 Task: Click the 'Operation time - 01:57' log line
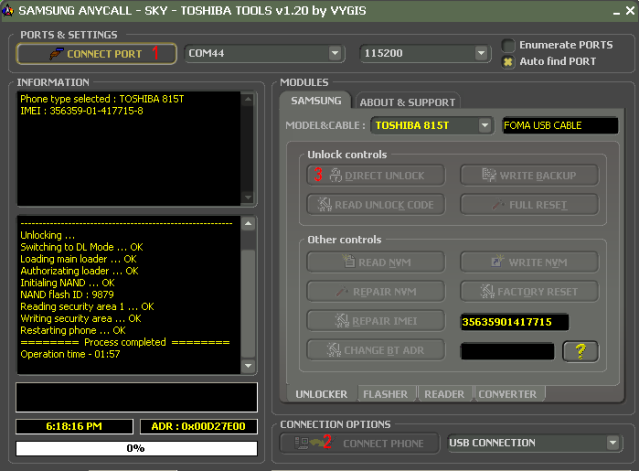(x=70, y=354)
